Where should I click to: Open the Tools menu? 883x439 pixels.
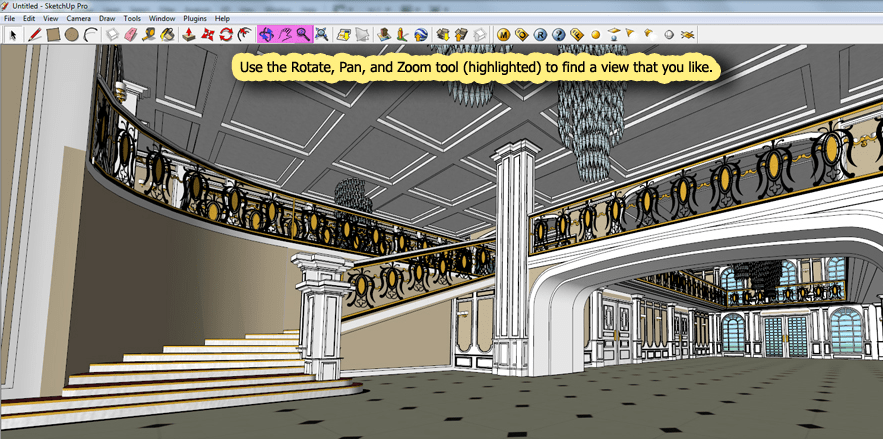(x=132, y=19)
